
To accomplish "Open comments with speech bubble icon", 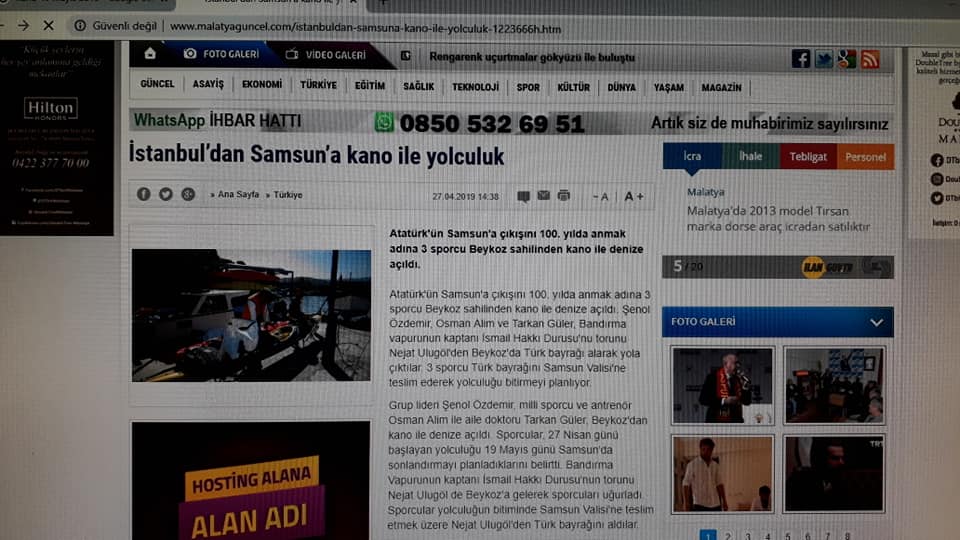I will (x=523, y=196).
